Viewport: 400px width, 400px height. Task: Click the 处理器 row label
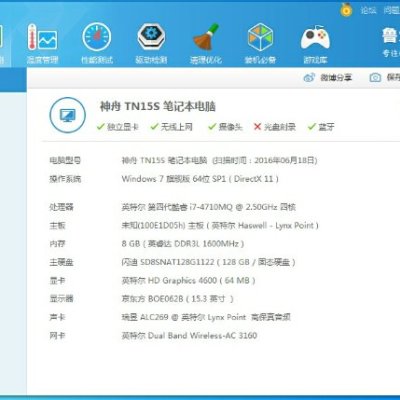coord(61,207)
